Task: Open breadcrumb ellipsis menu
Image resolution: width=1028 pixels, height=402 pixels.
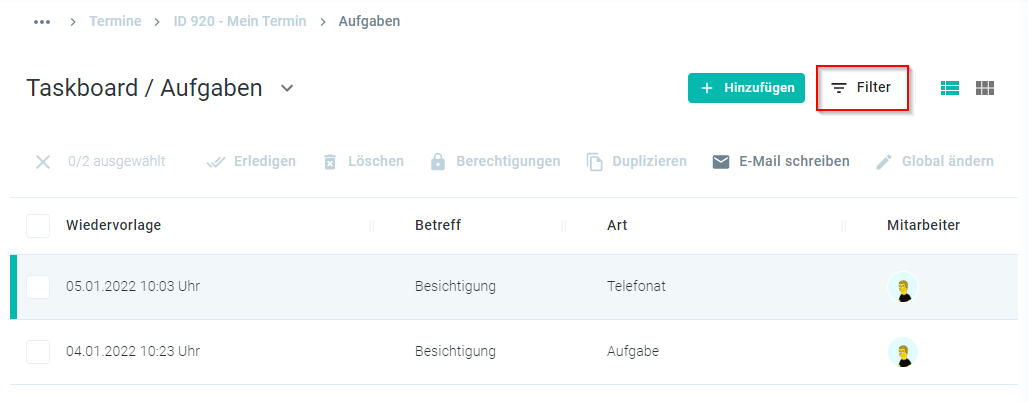Action: [42, 22]
